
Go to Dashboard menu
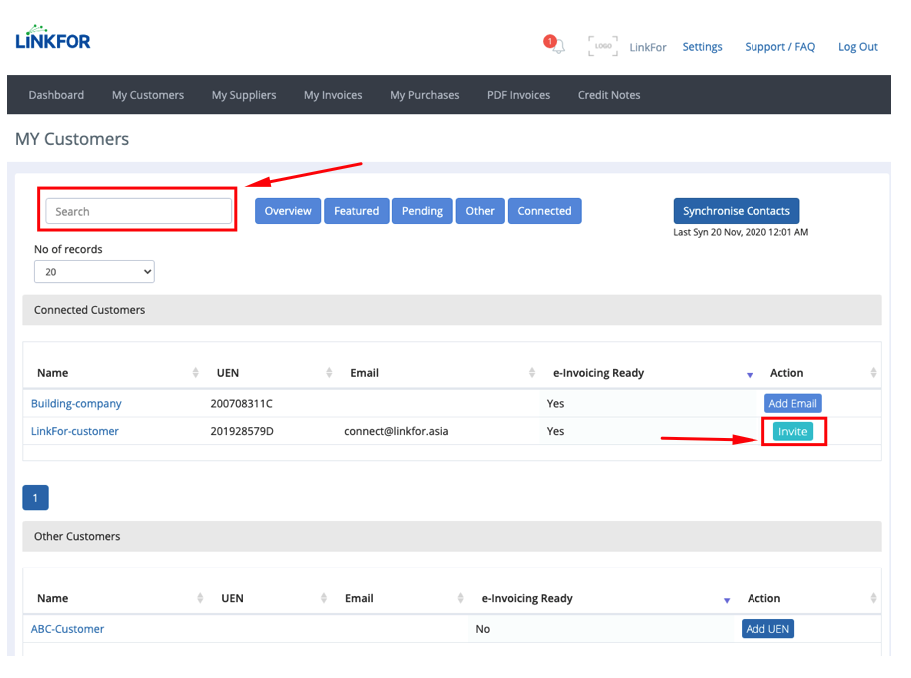[x=56, y=95]
